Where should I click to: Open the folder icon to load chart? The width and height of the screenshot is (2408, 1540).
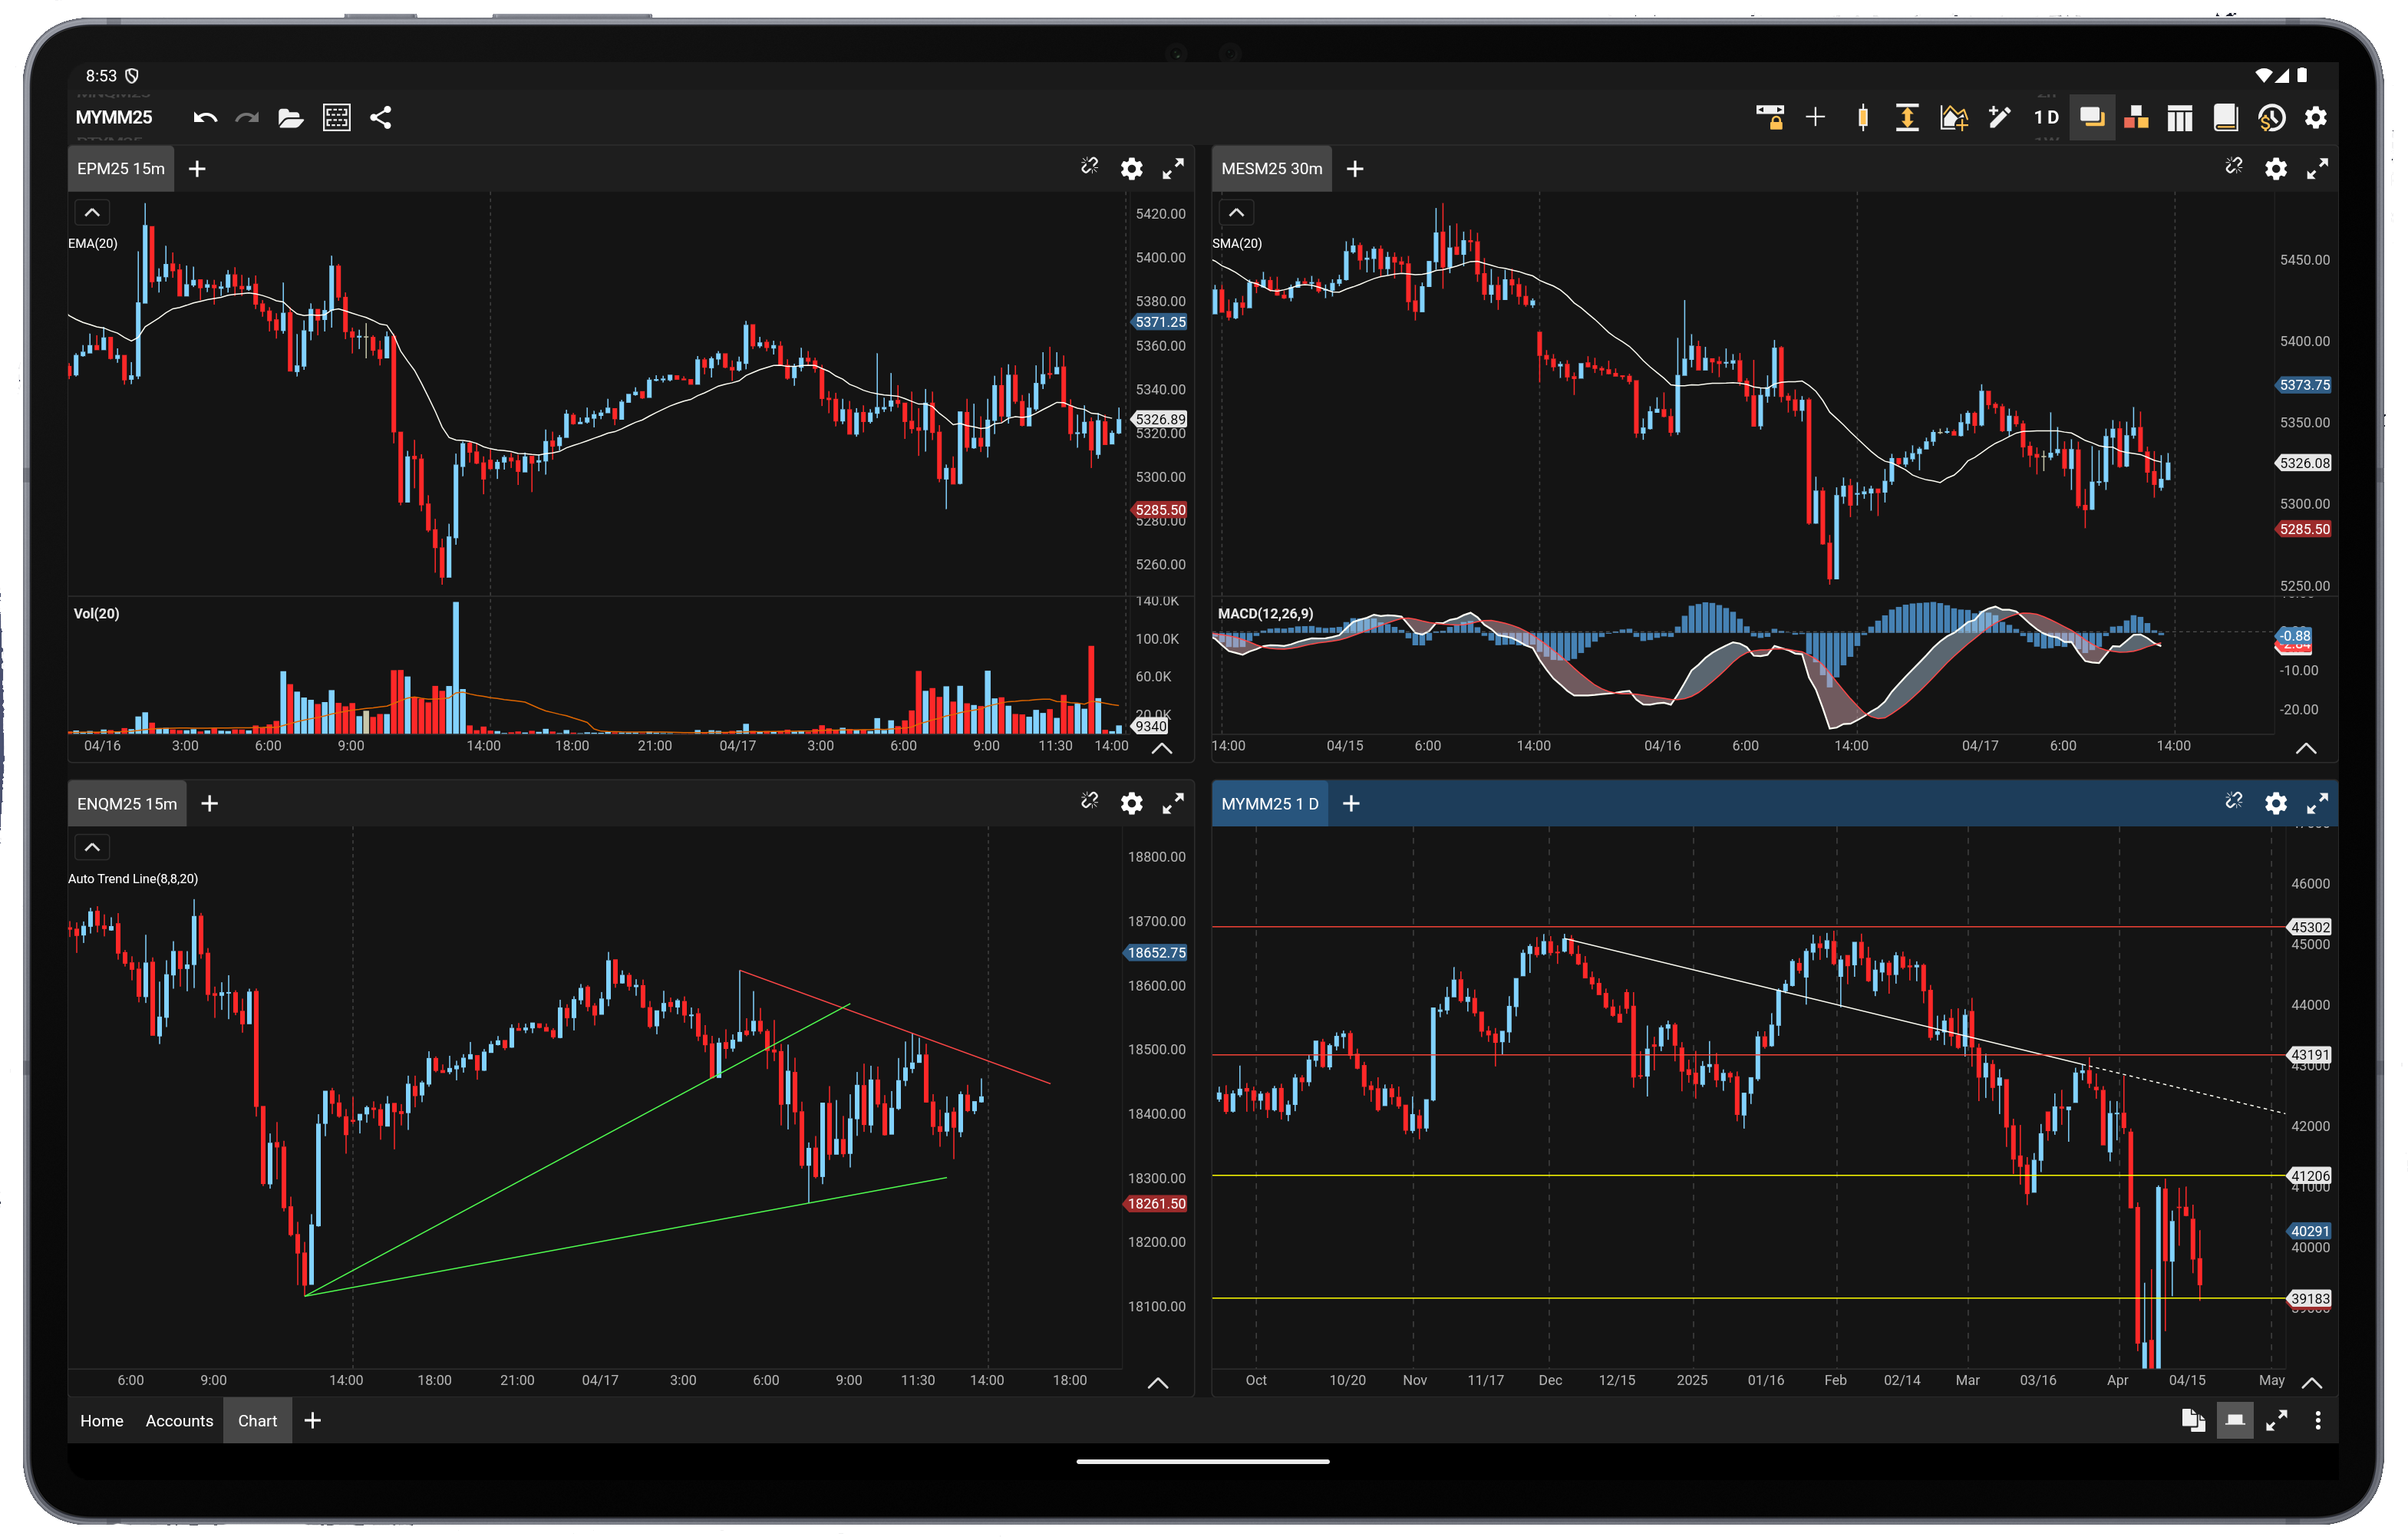(x=290, y=118)
